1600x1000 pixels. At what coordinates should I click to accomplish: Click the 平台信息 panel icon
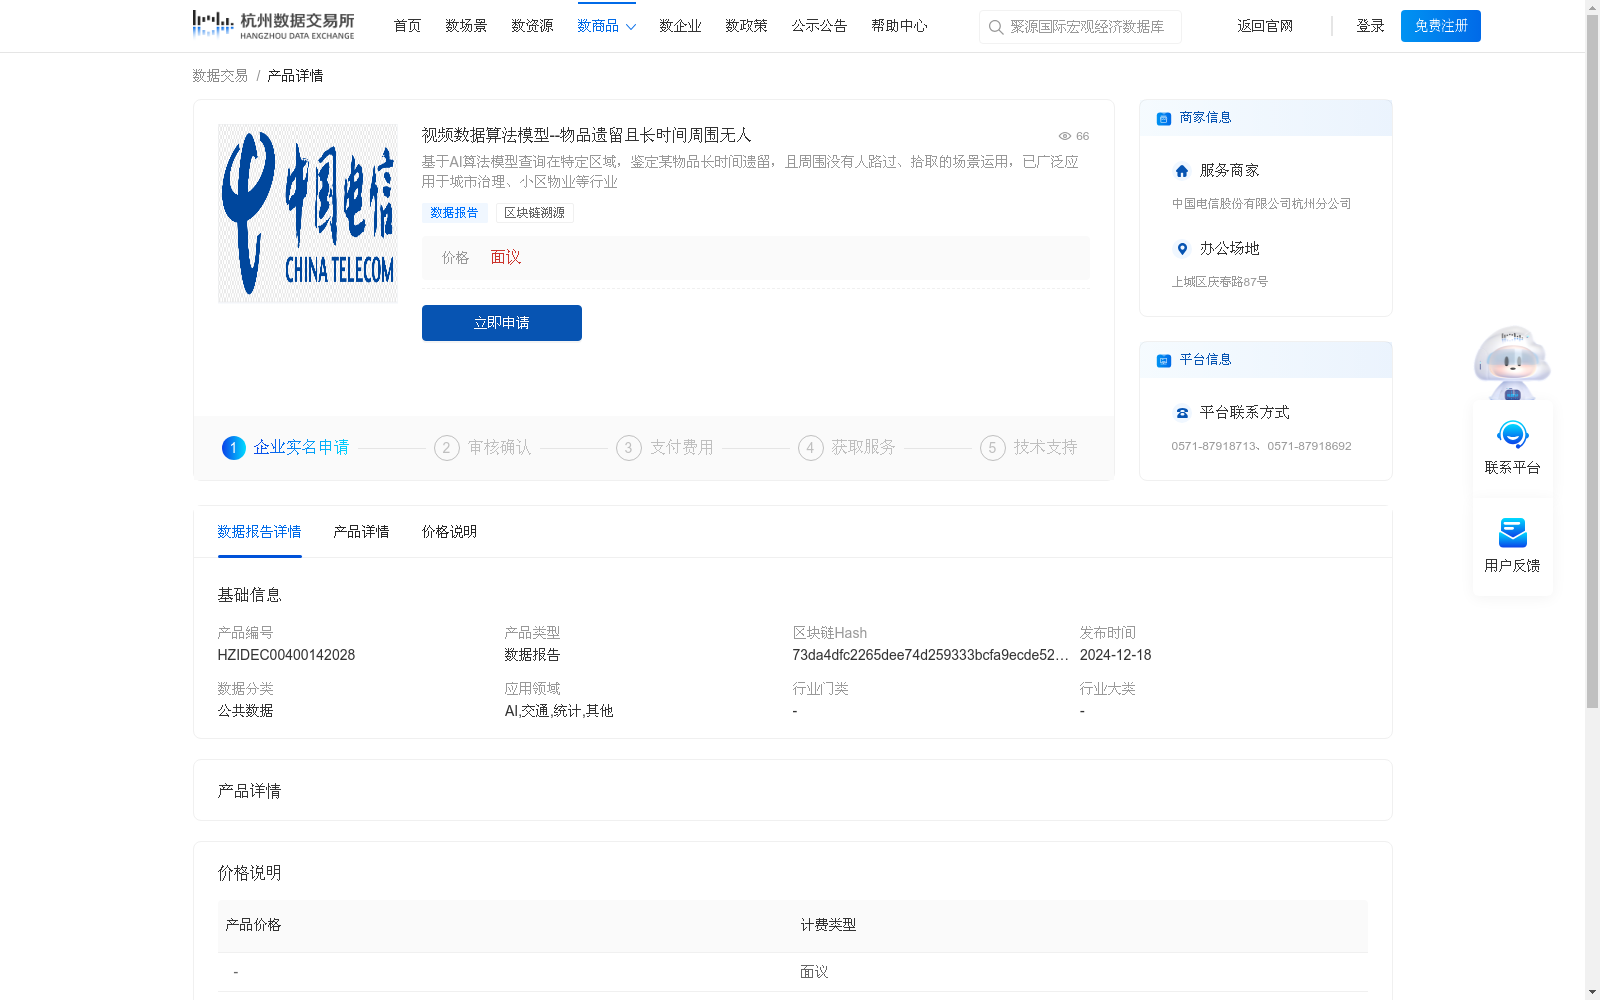pos(1164,360)
